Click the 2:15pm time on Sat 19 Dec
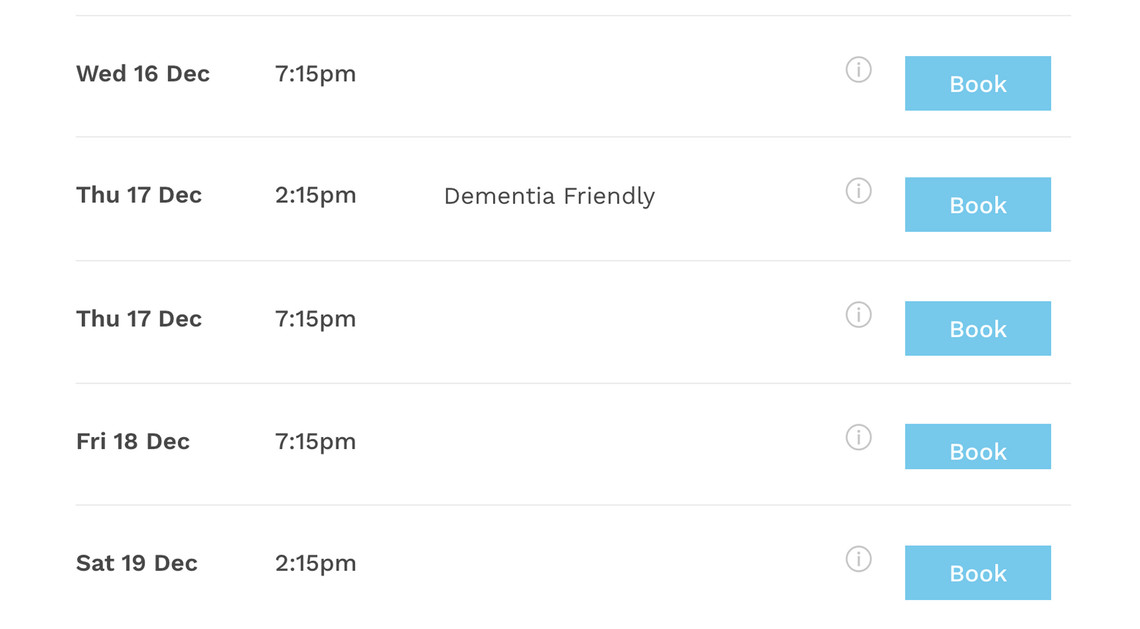1140x629 pixels. pyautogui.click(x=316, y=564)
